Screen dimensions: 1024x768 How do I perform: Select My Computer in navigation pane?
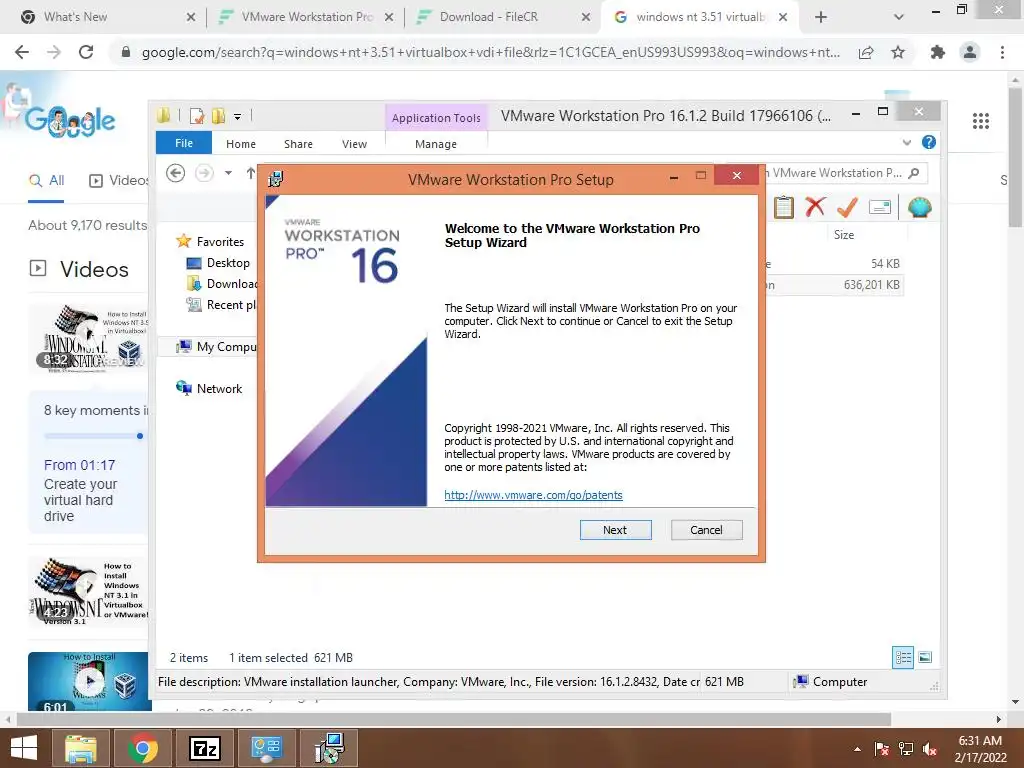pyautogui.click(x=216, y=347)
